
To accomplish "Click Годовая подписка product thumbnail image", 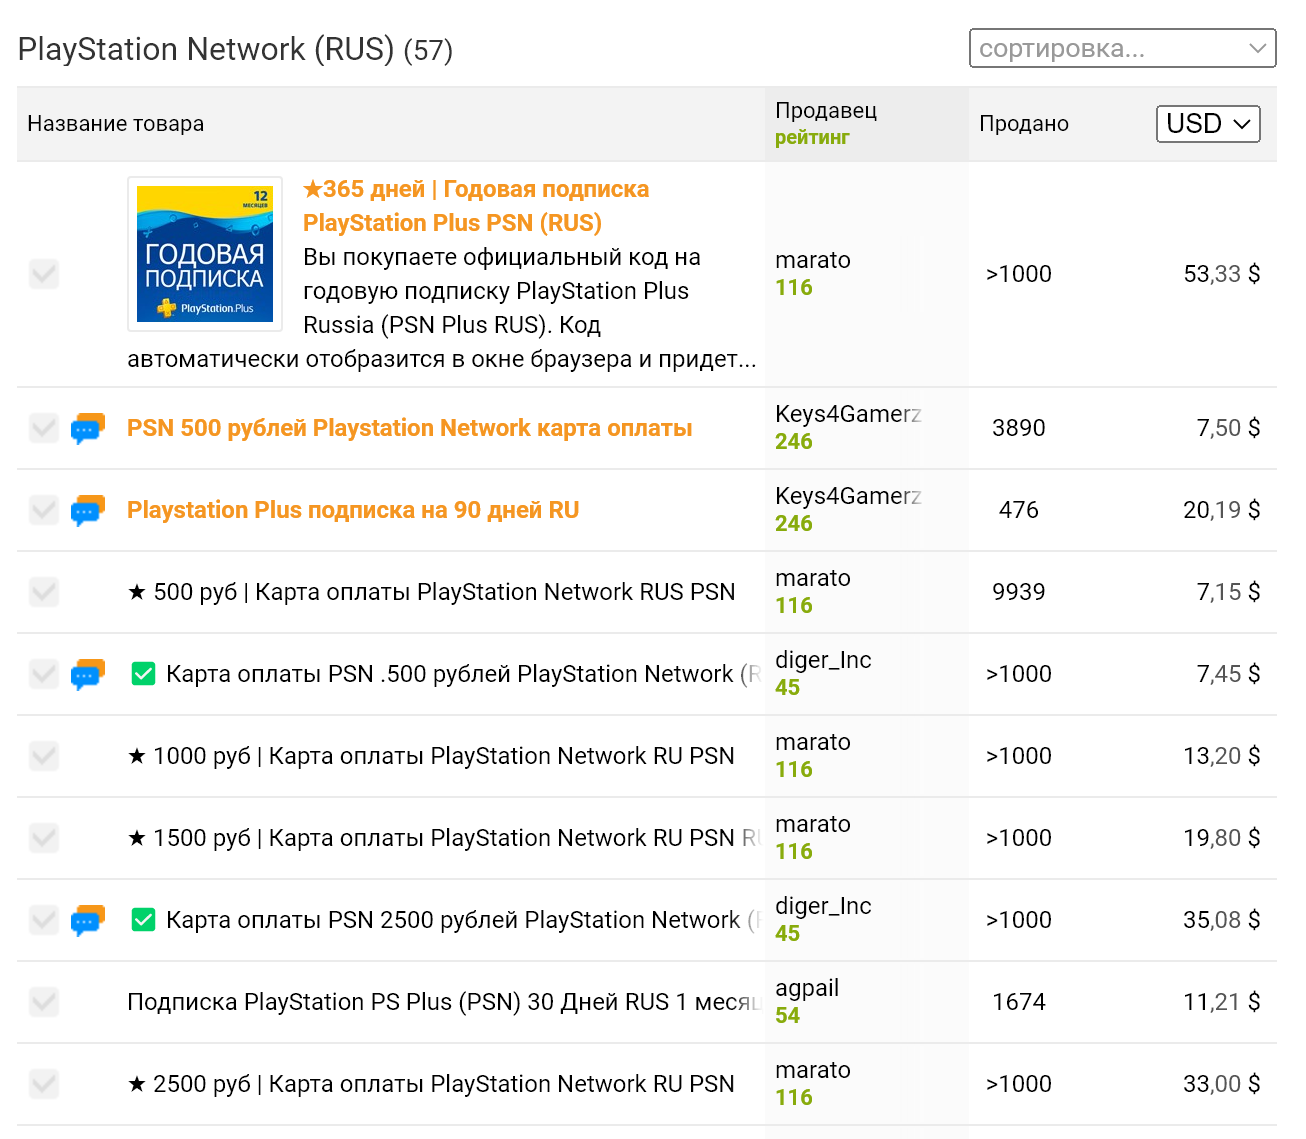I will tap(205, 254).
